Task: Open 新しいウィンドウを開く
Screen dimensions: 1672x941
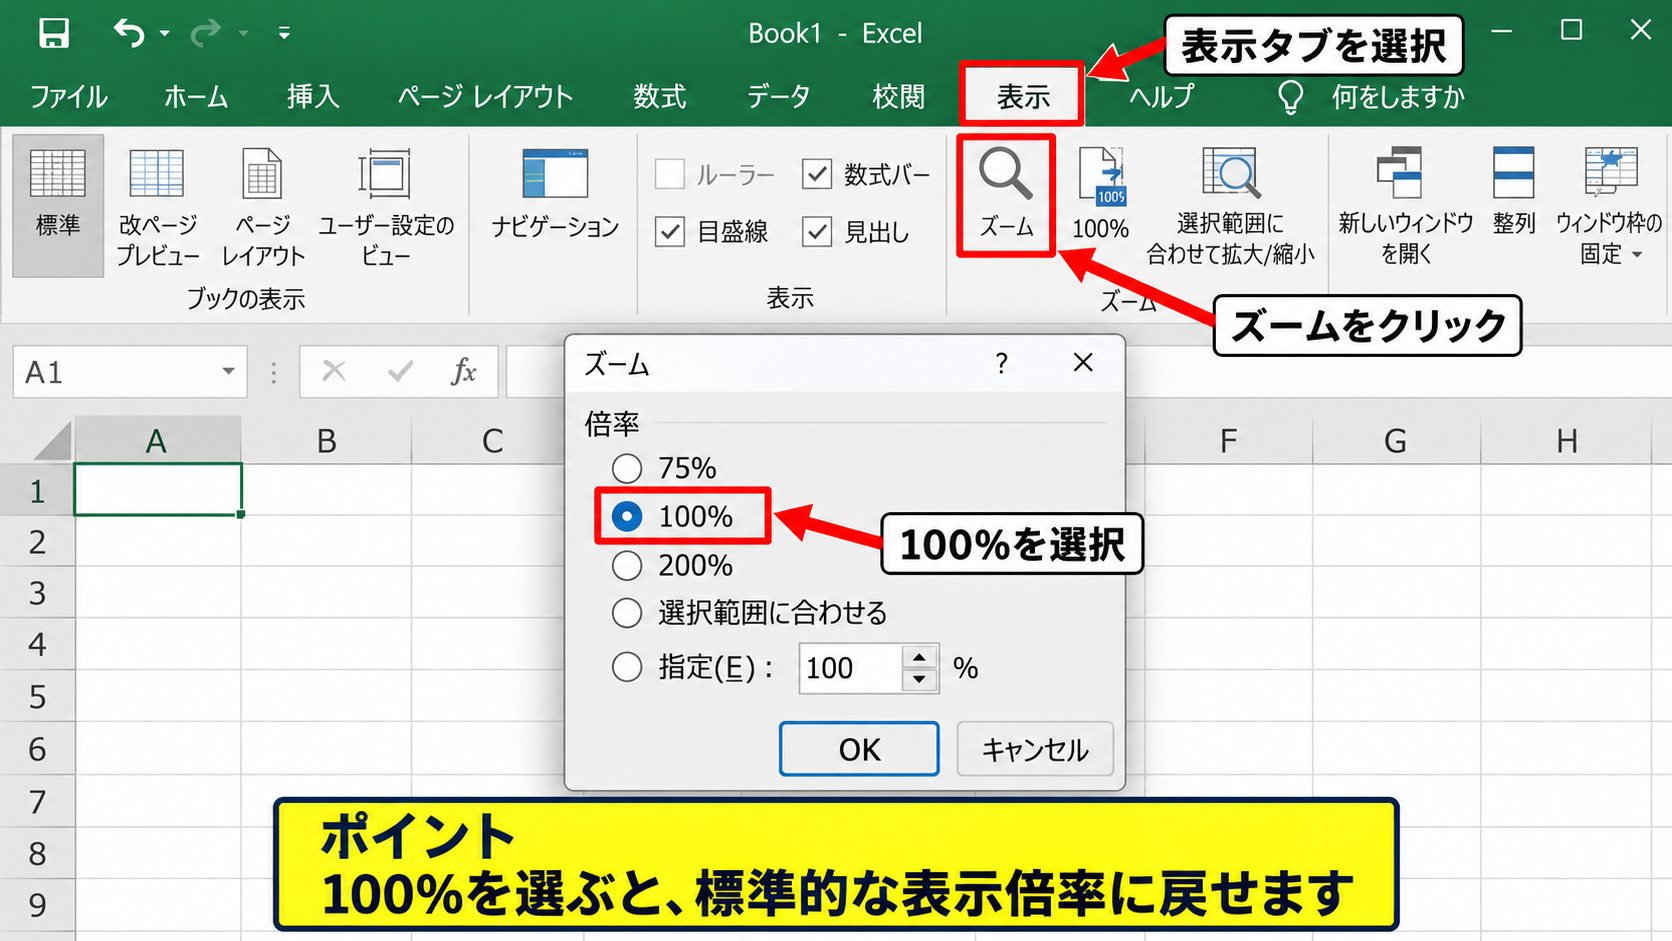Action: tap(1406, 207)
